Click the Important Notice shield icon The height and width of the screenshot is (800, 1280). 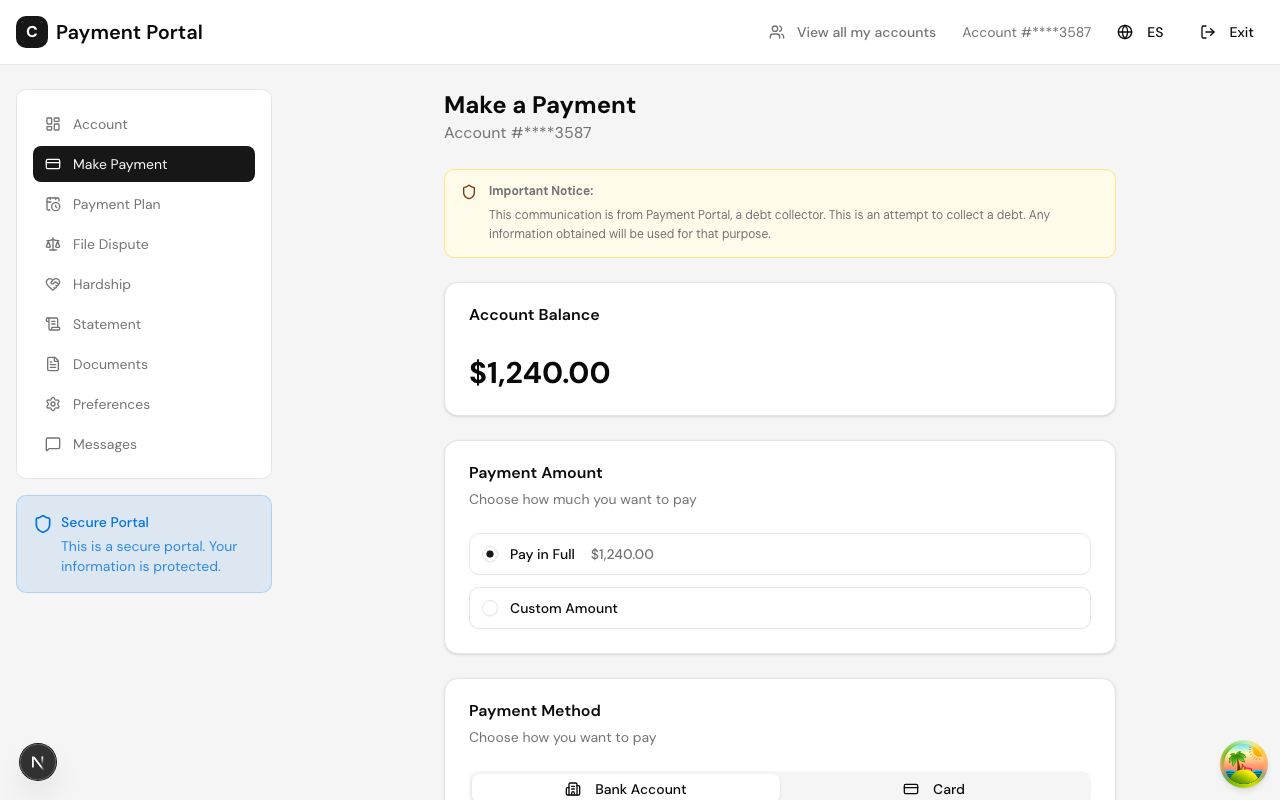click(469, 192)
